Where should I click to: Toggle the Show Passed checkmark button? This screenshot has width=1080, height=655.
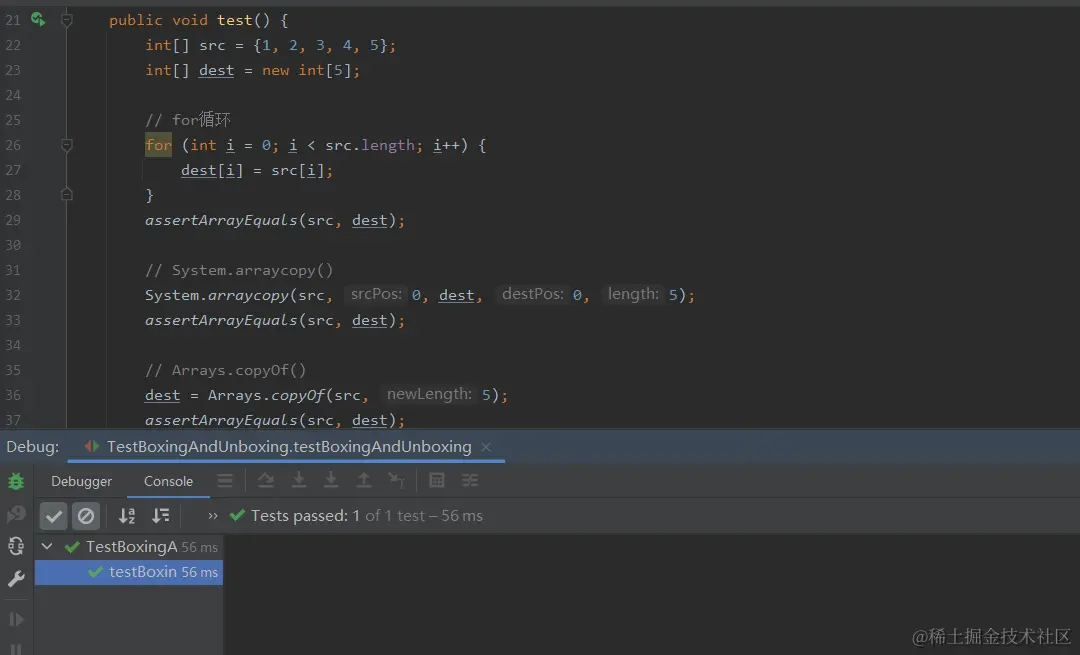53,516
